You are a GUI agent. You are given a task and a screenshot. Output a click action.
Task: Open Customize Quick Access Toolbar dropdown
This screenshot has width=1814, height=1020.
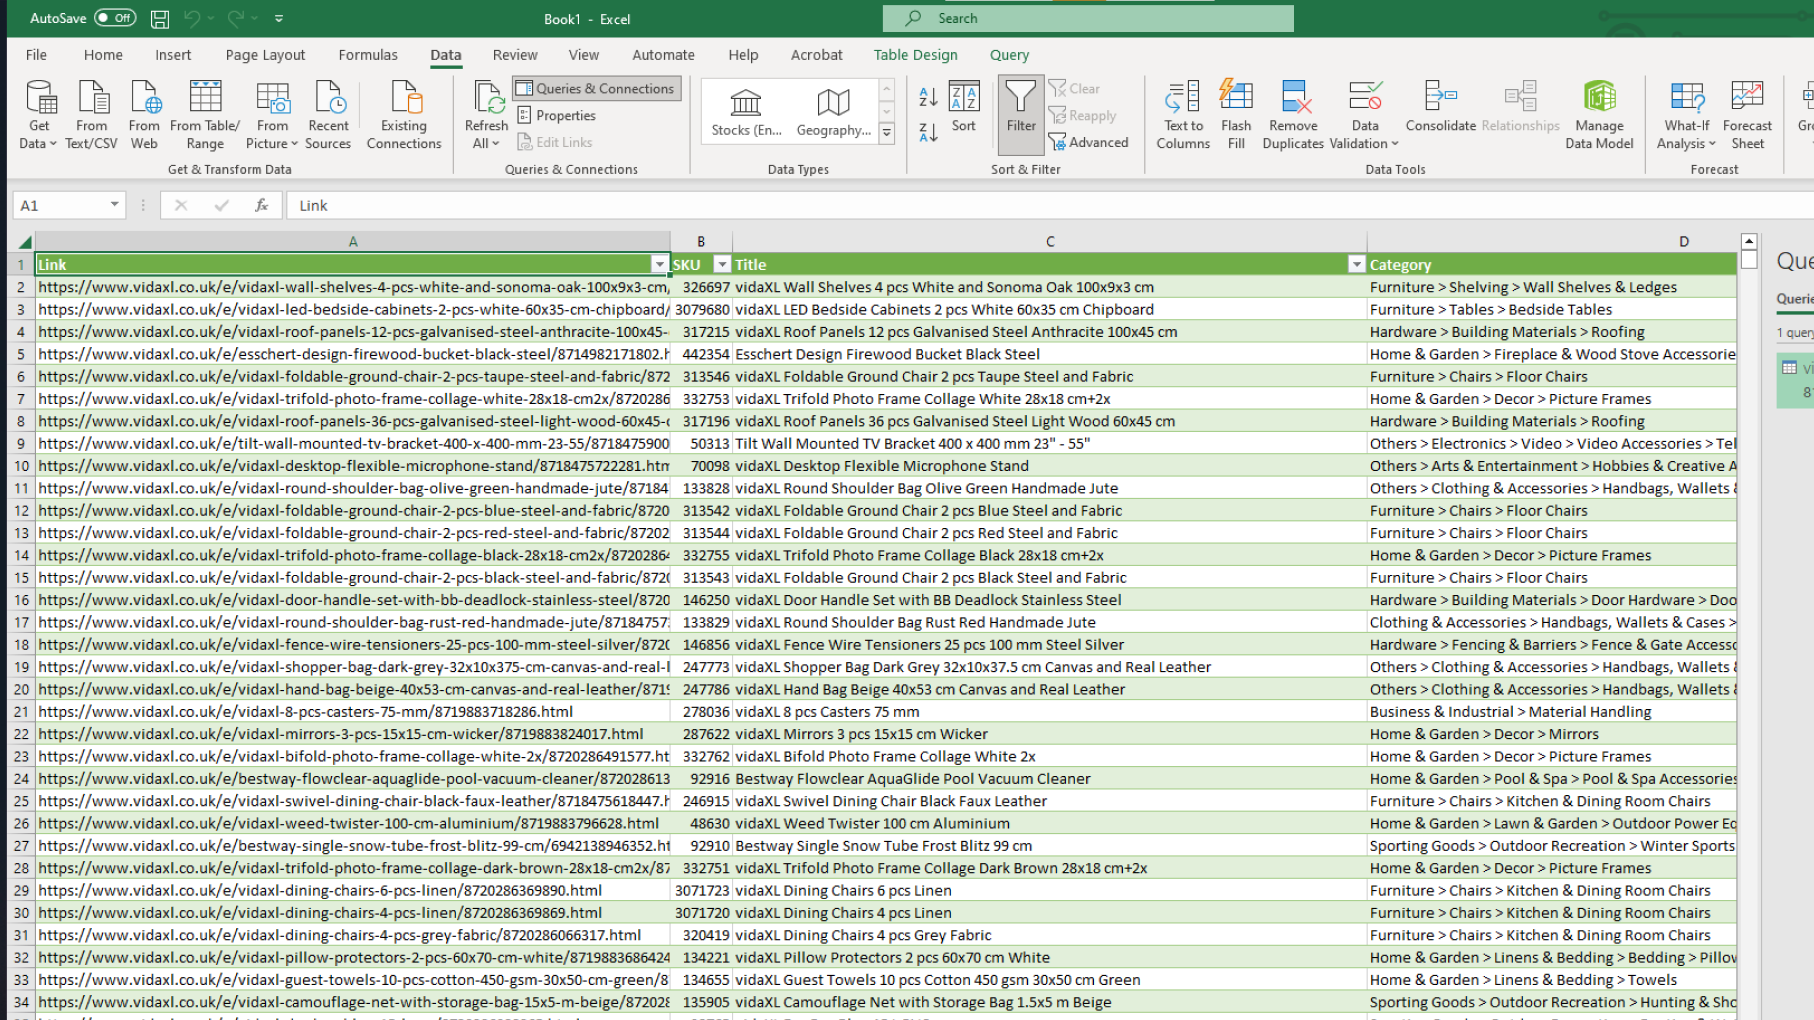click(x=279, y=18)
